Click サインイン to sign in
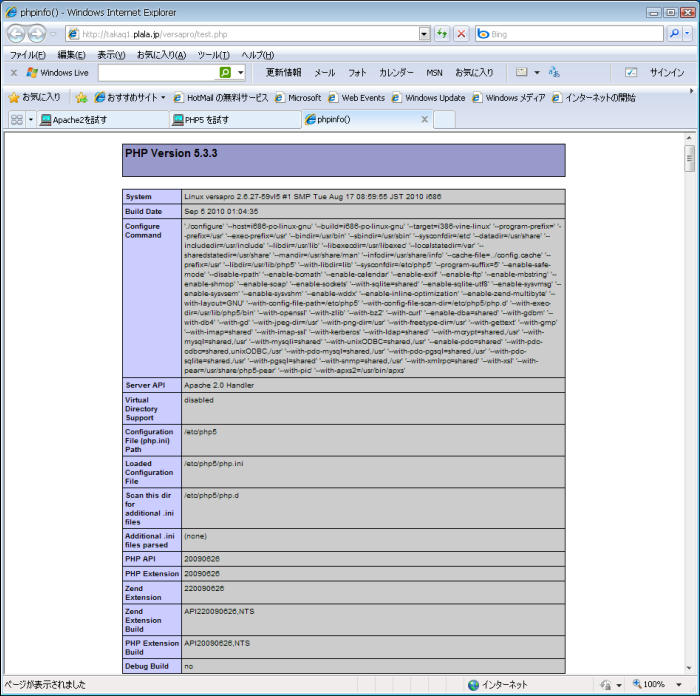Screen dimensions: 700x696 point(667,72)
